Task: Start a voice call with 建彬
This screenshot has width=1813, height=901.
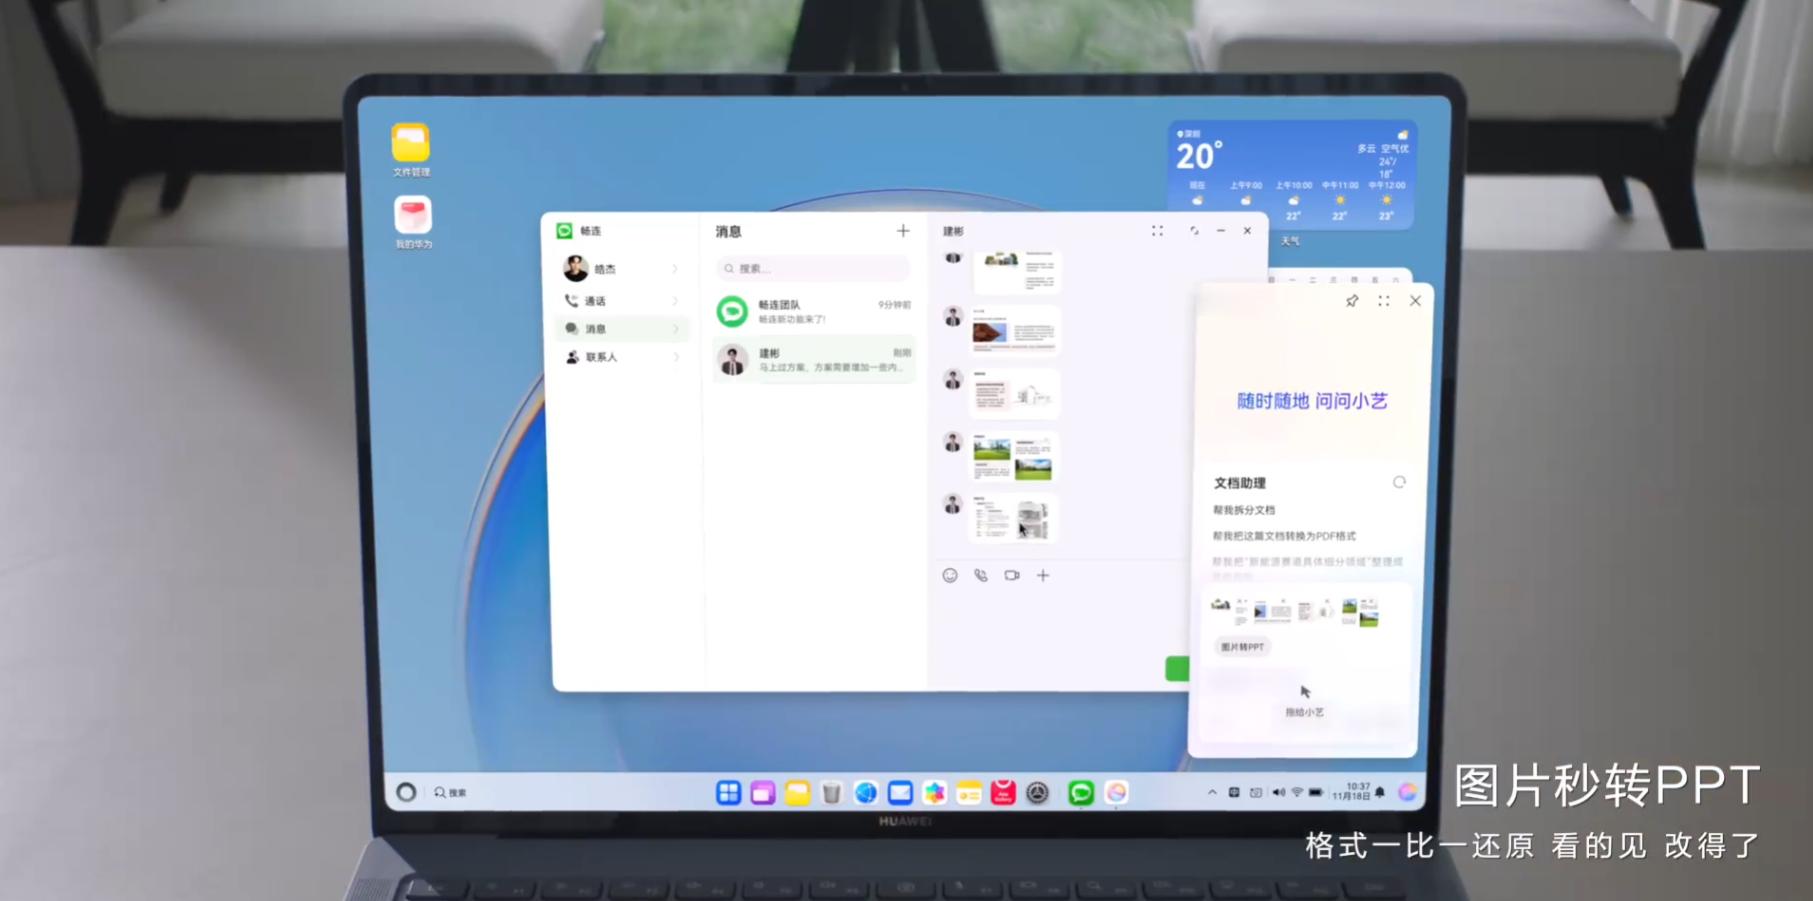Action: [x=981, y=575]
